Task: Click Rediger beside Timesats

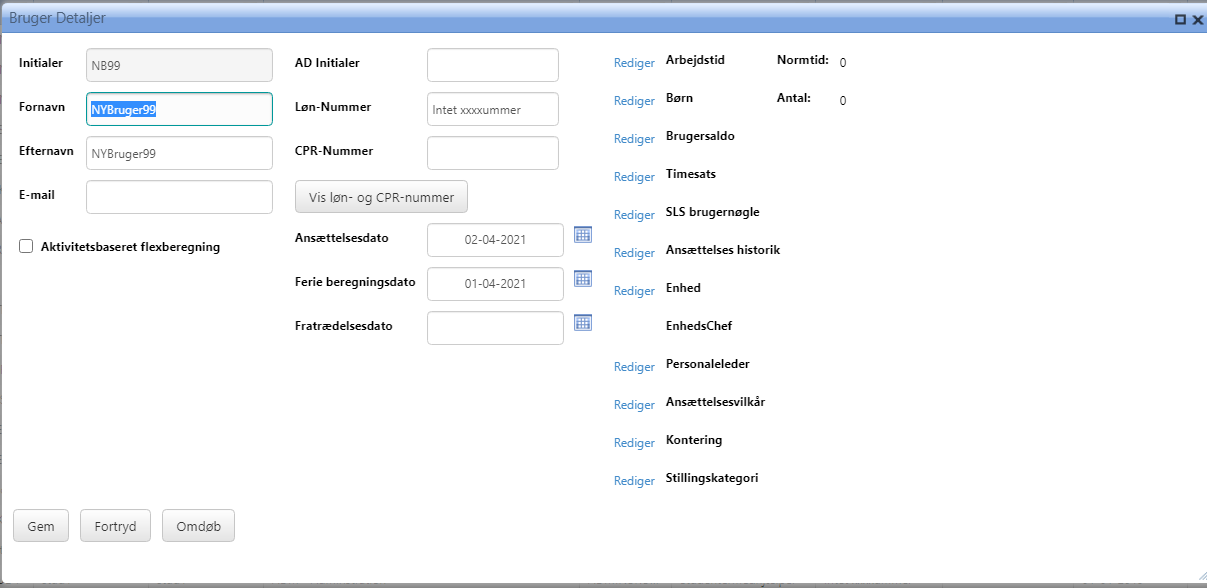Action: [634, 177]
